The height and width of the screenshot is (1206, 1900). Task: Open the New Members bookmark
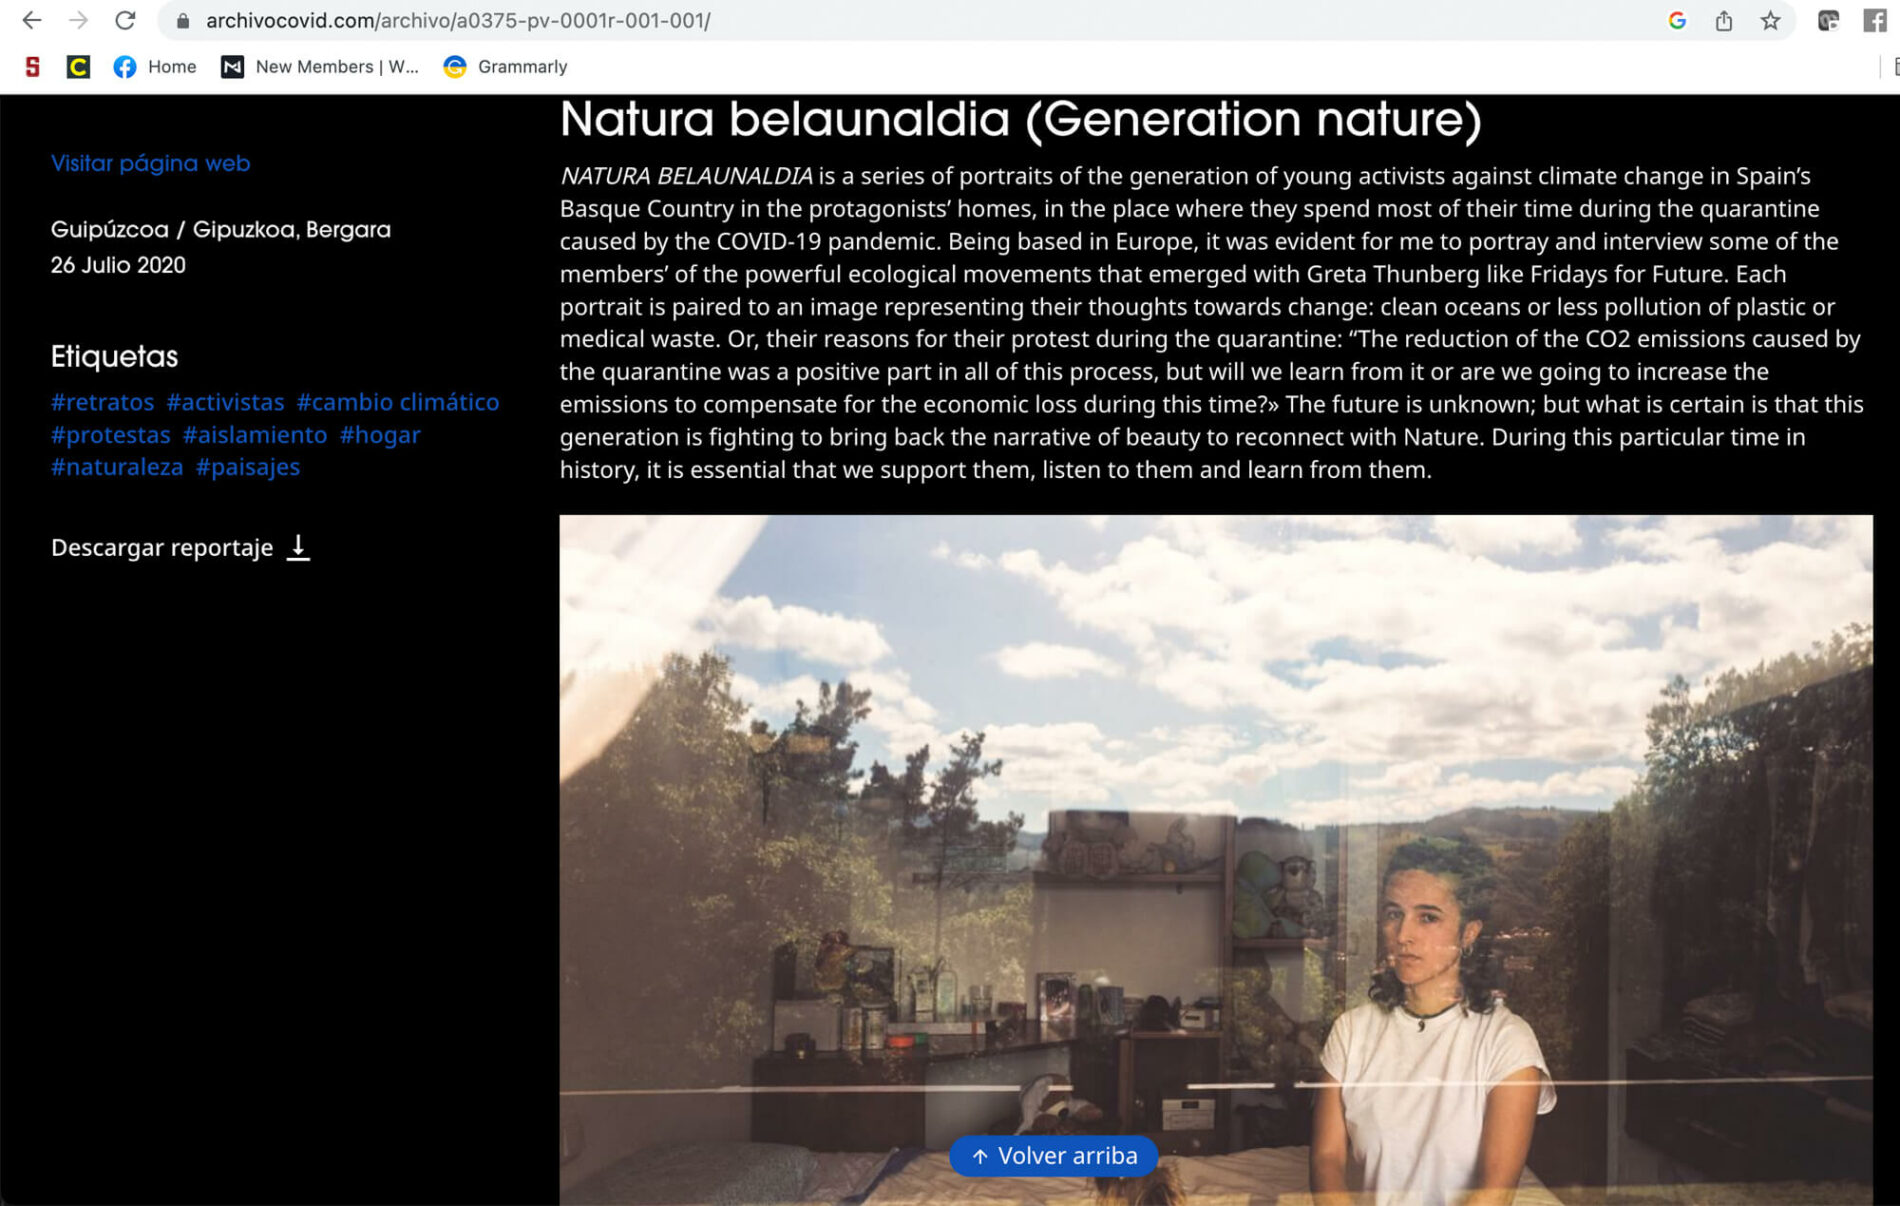pos(320,66)
